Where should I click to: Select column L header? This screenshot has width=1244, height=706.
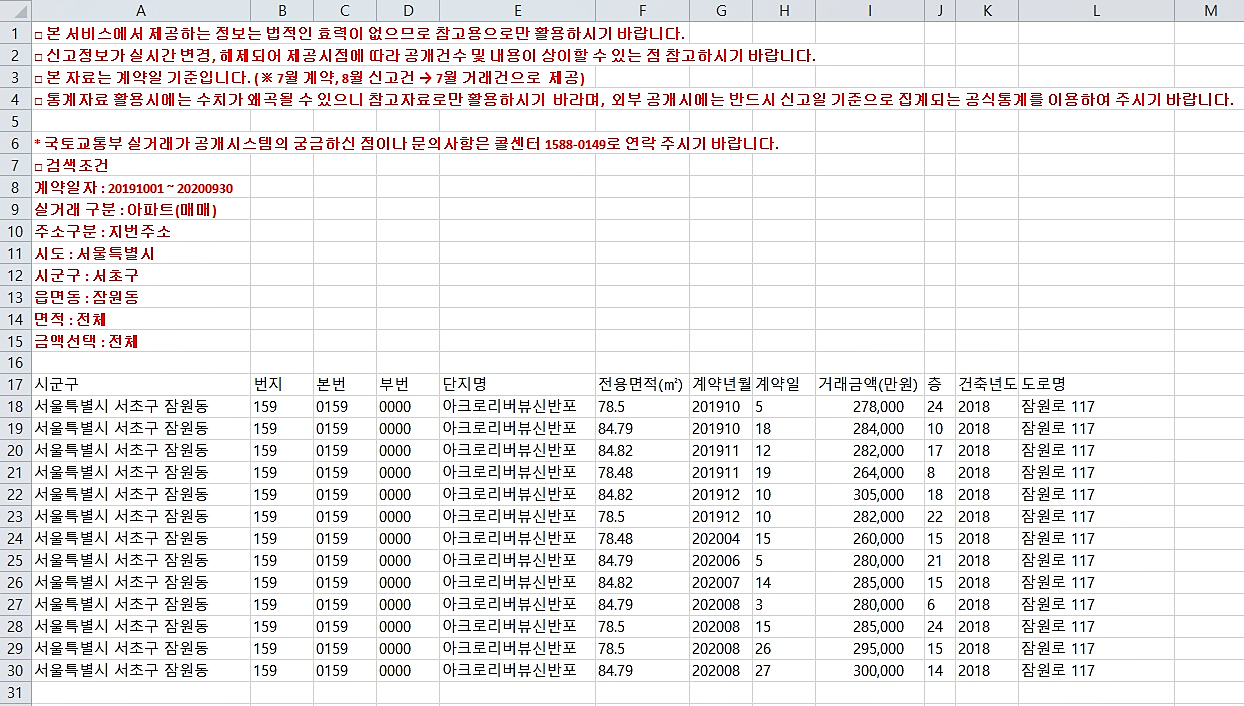pos(1096,10)
